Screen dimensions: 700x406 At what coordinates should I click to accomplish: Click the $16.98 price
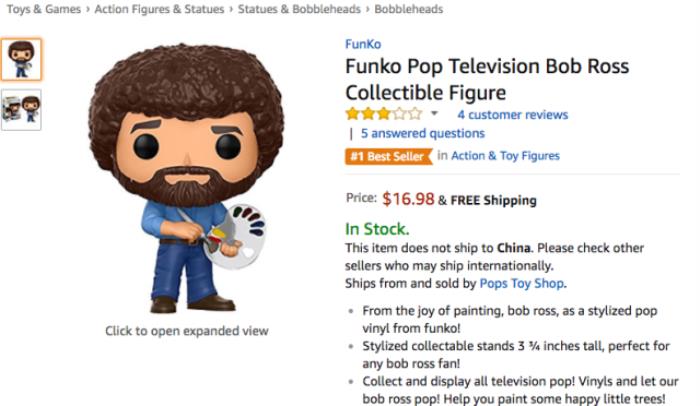(407, 198)
